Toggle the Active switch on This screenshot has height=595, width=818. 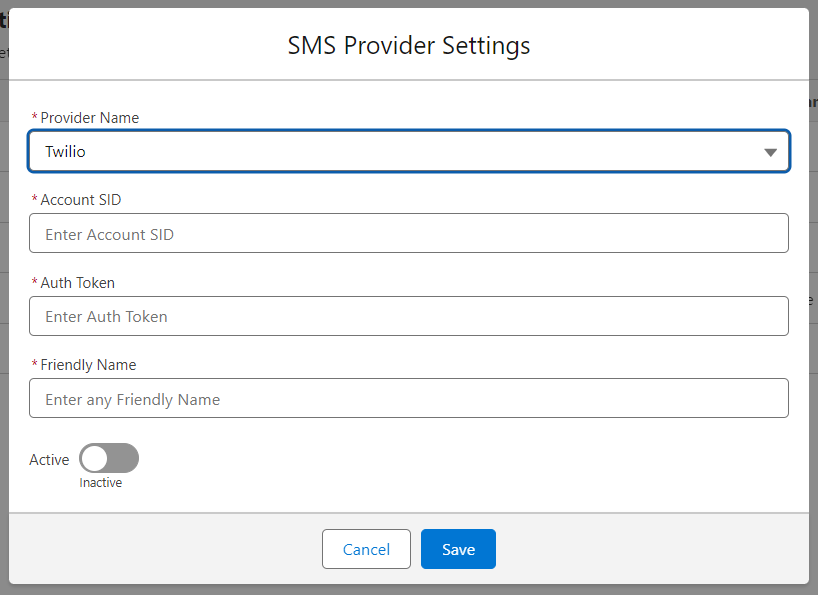click(109, 458)
